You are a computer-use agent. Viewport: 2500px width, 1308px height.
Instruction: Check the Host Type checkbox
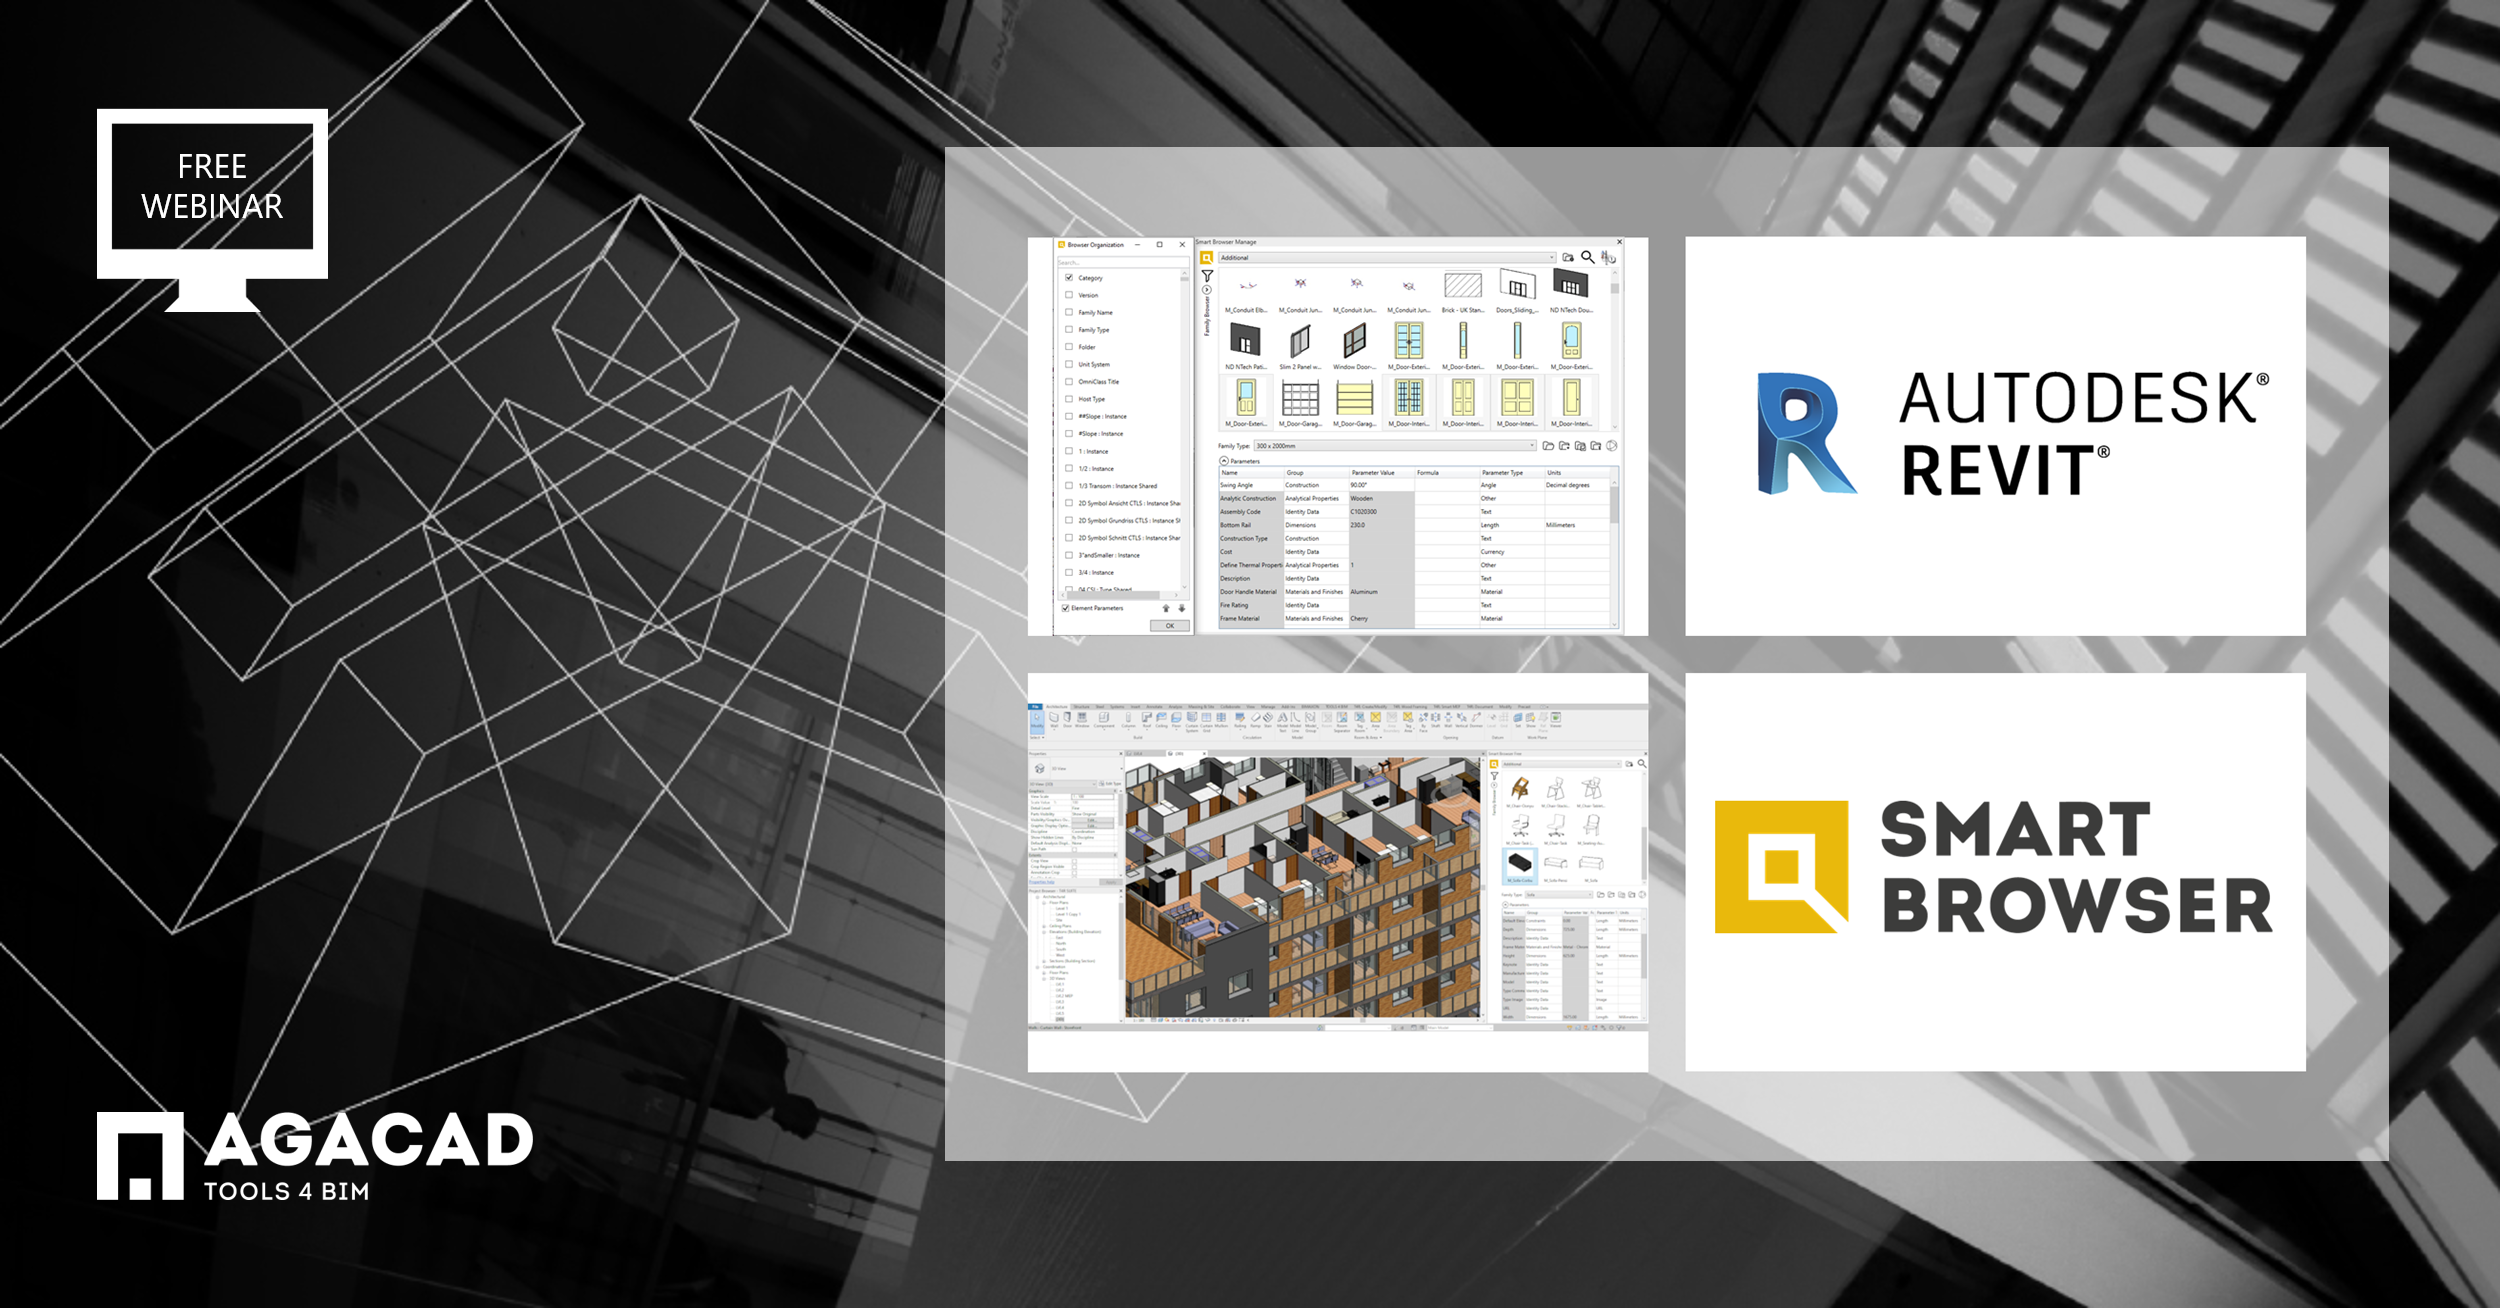tap(1069, 399)
